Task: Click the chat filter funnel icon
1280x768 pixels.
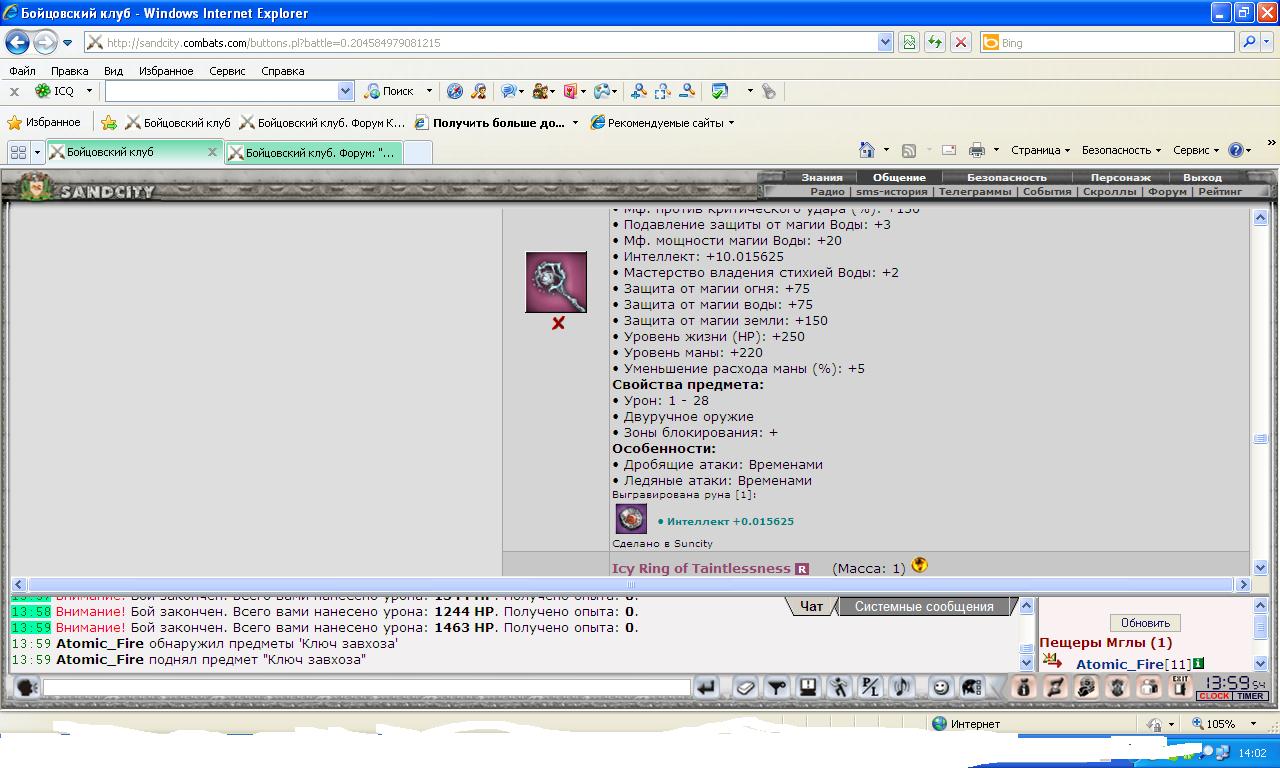Action: 776,687
